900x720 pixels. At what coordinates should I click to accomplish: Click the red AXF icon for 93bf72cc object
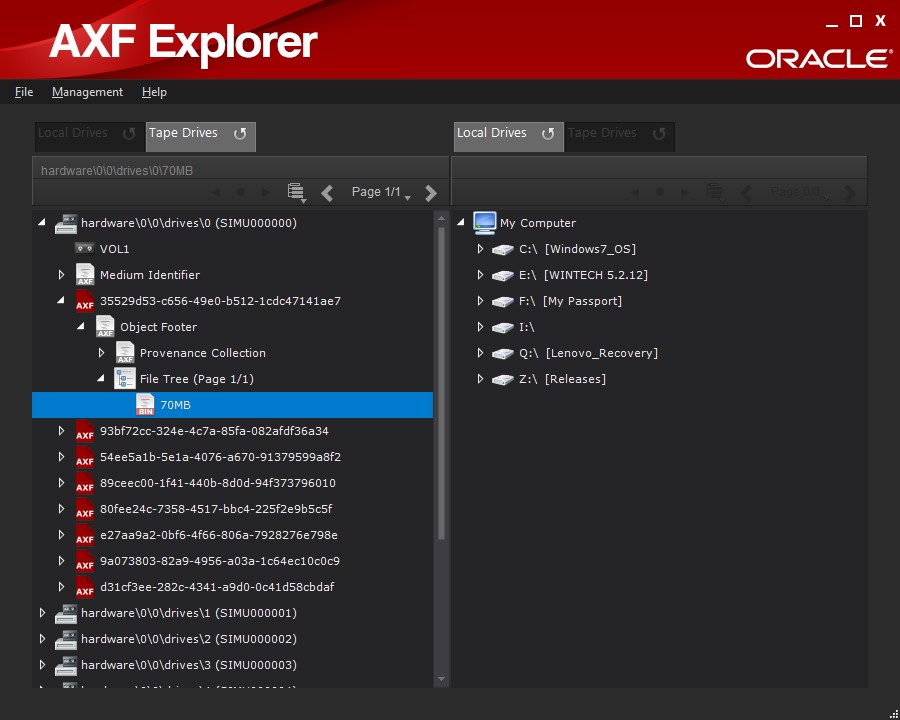click(85, 431)
